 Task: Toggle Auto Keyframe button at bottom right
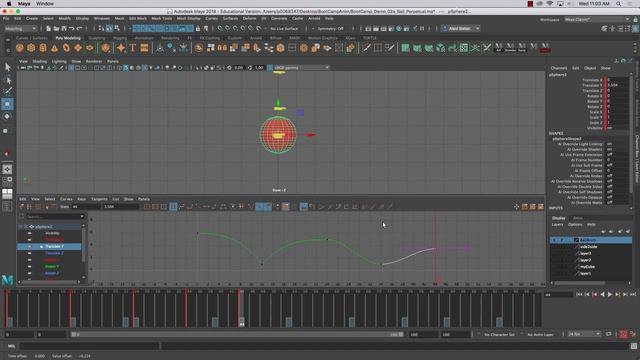tap(623, 334)
